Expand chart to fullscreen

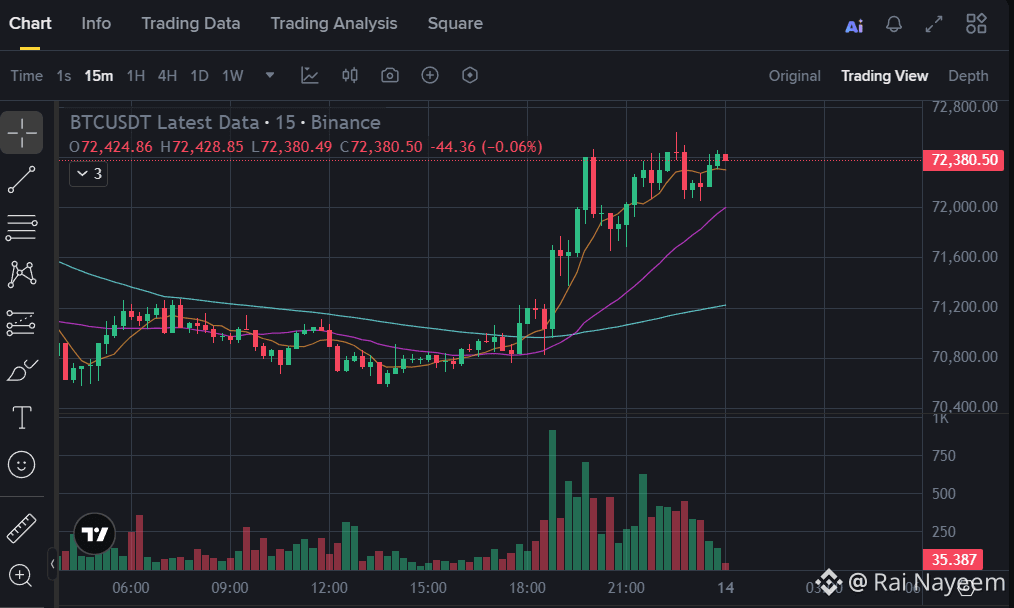click(x=934, y=25)
